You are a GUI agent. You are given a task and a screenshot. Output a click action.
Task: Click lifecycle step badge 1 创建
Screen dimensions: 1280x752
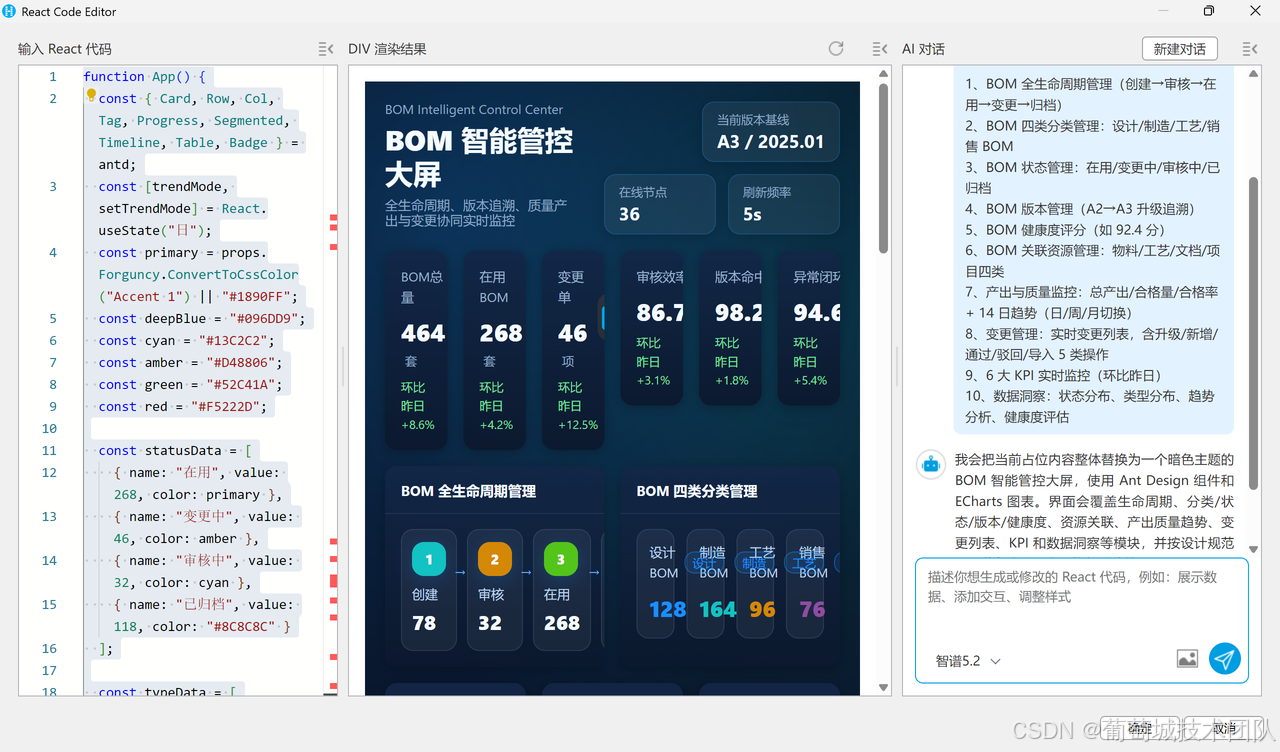429,560
